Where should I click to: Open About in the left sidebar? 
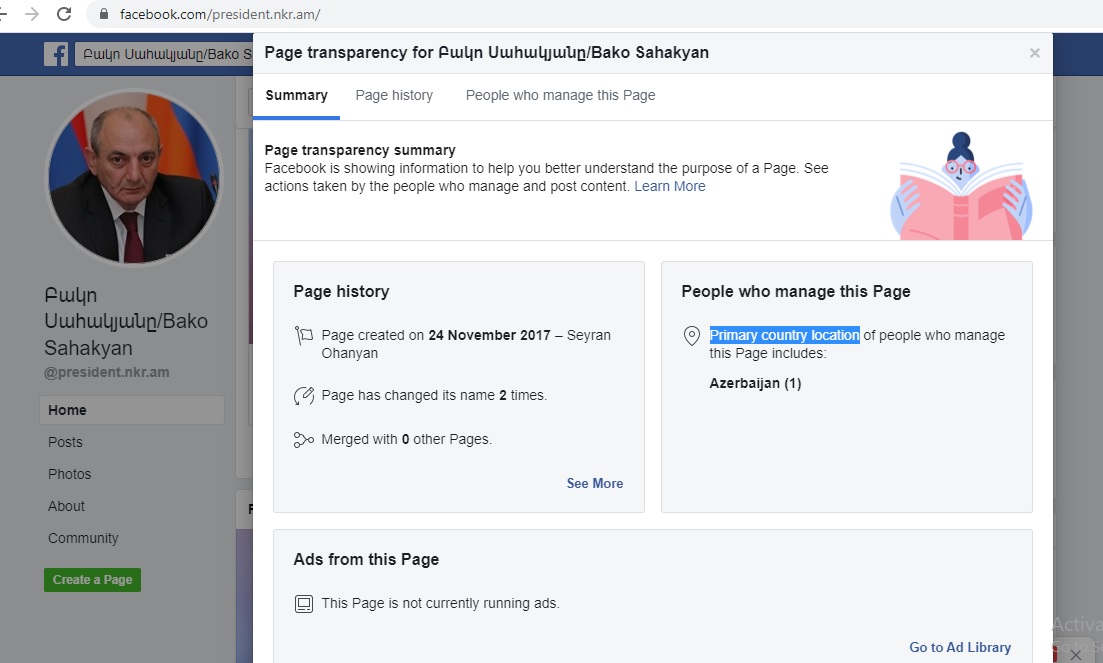pos(66,506)
